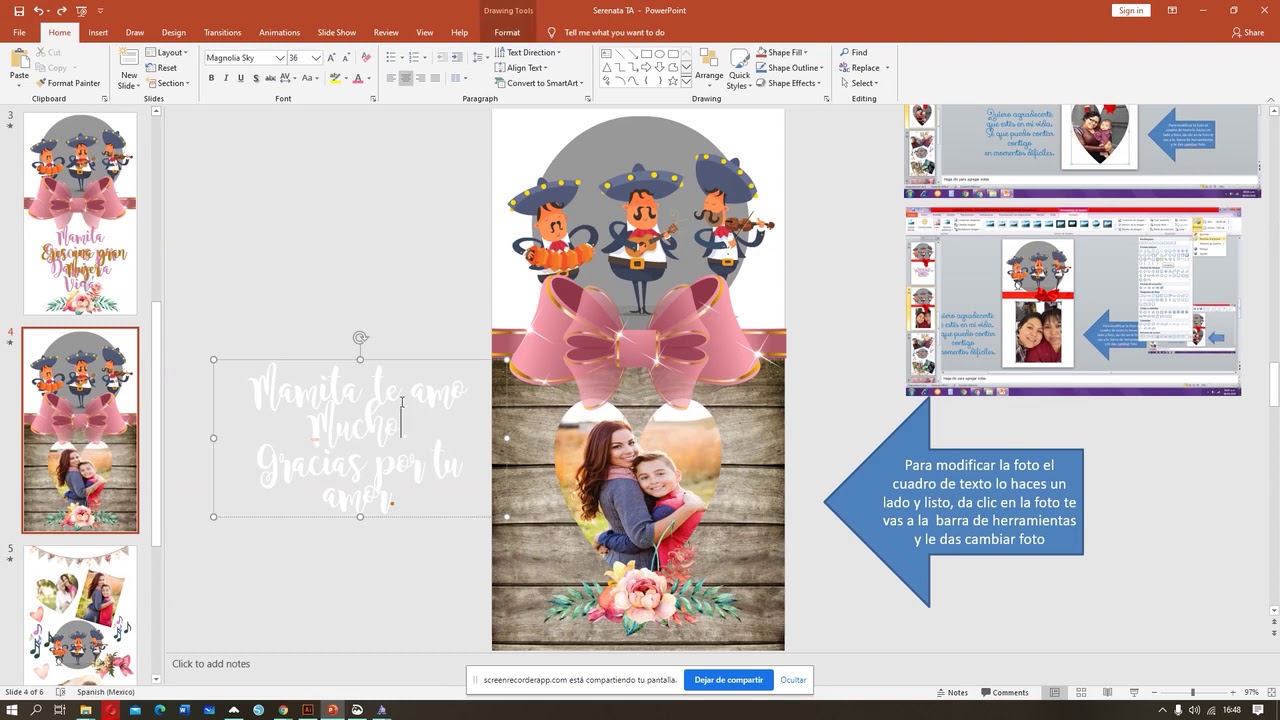Clear all formatting from text
This screenshot has width=1280, height=720.
click(365, 58)
